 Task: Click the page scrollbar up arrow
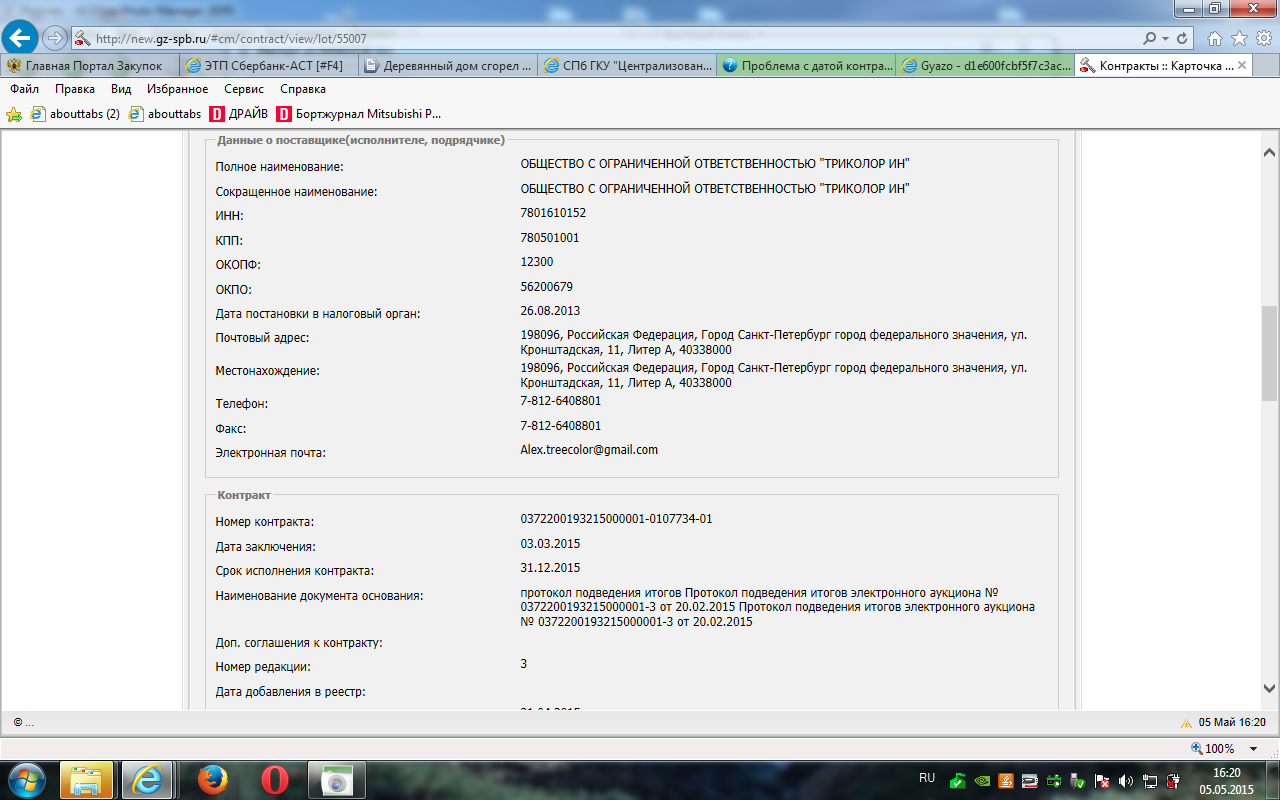pos(1269,153)
